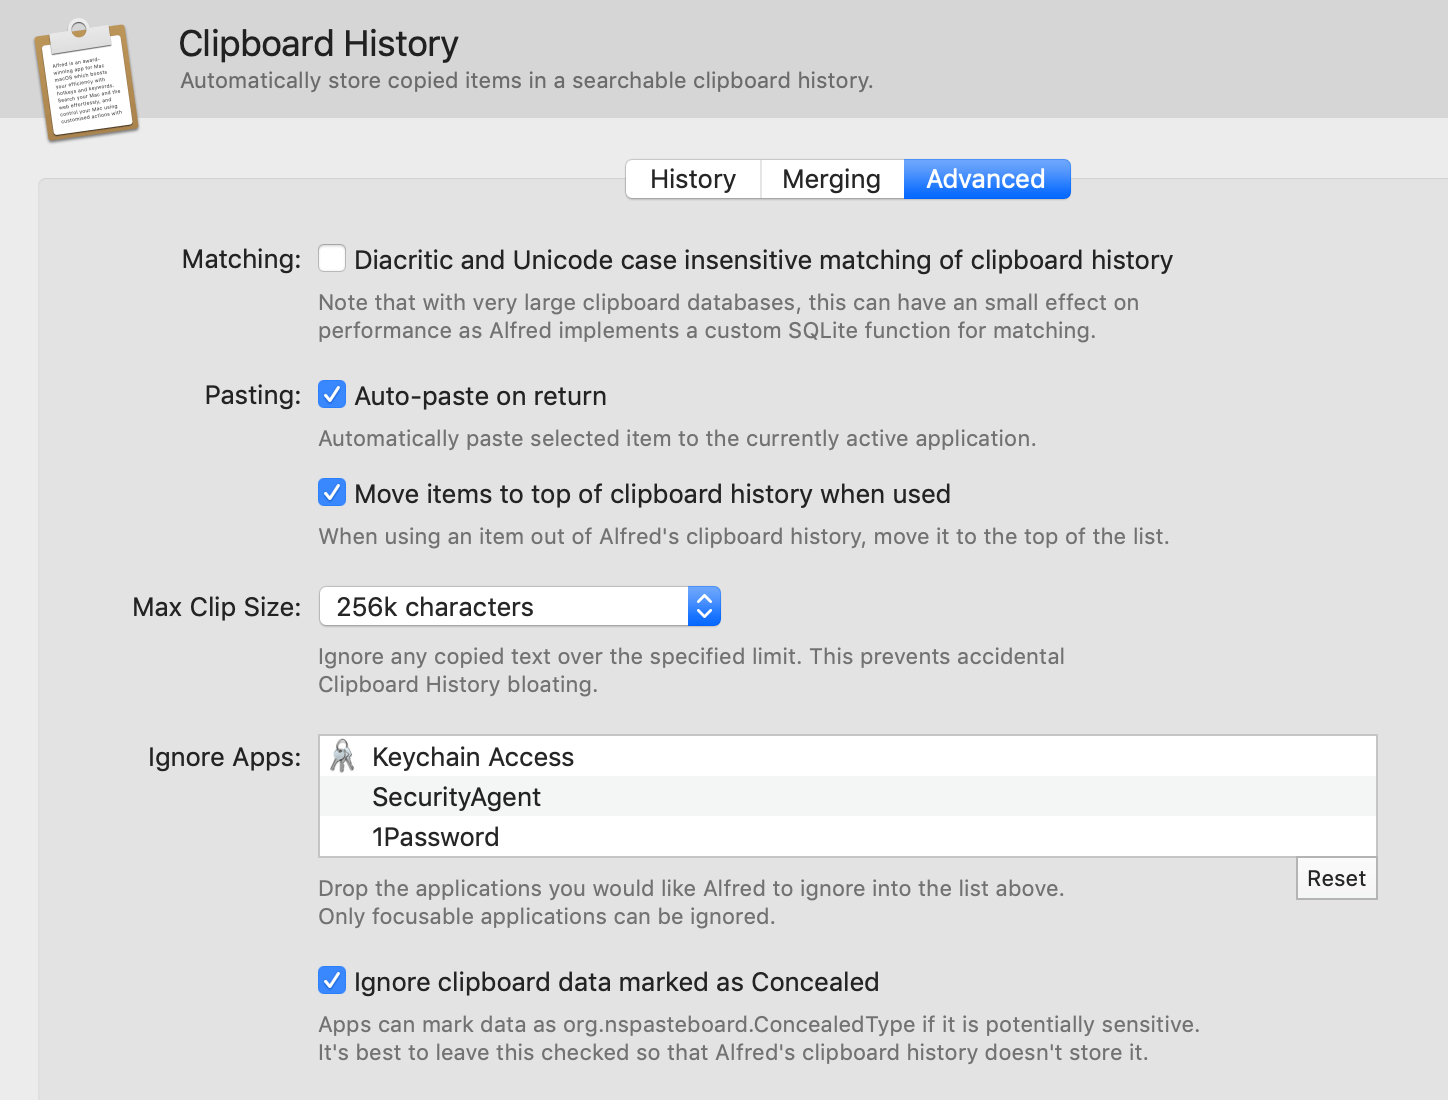Screen dimensions: 1448x1100
Task: Click the Max Clip Size down stepper arrow
Action: (x=704, y=614)
